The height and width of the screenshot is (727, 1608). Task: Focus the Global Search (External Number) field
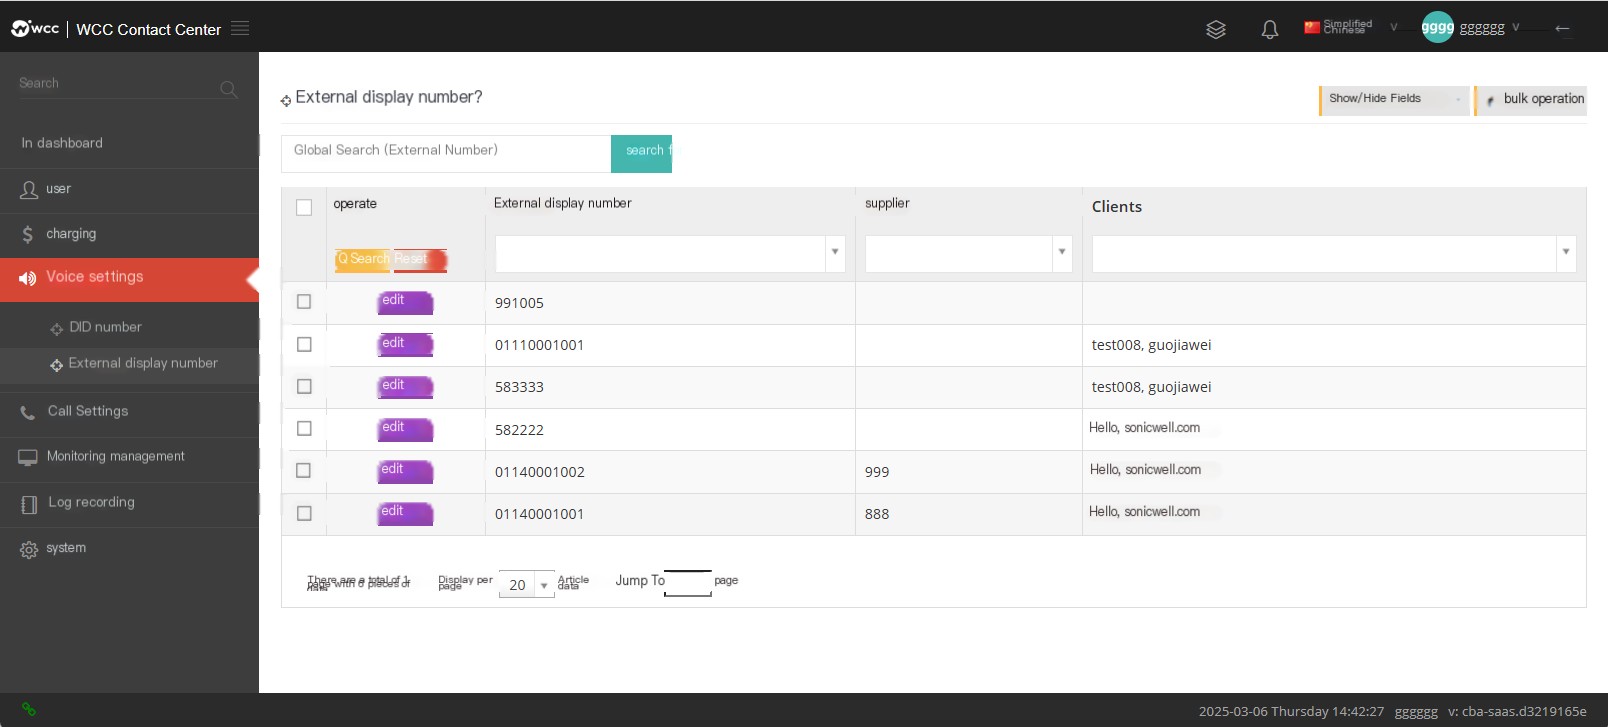pyautogui.click(x=446, y=153)
